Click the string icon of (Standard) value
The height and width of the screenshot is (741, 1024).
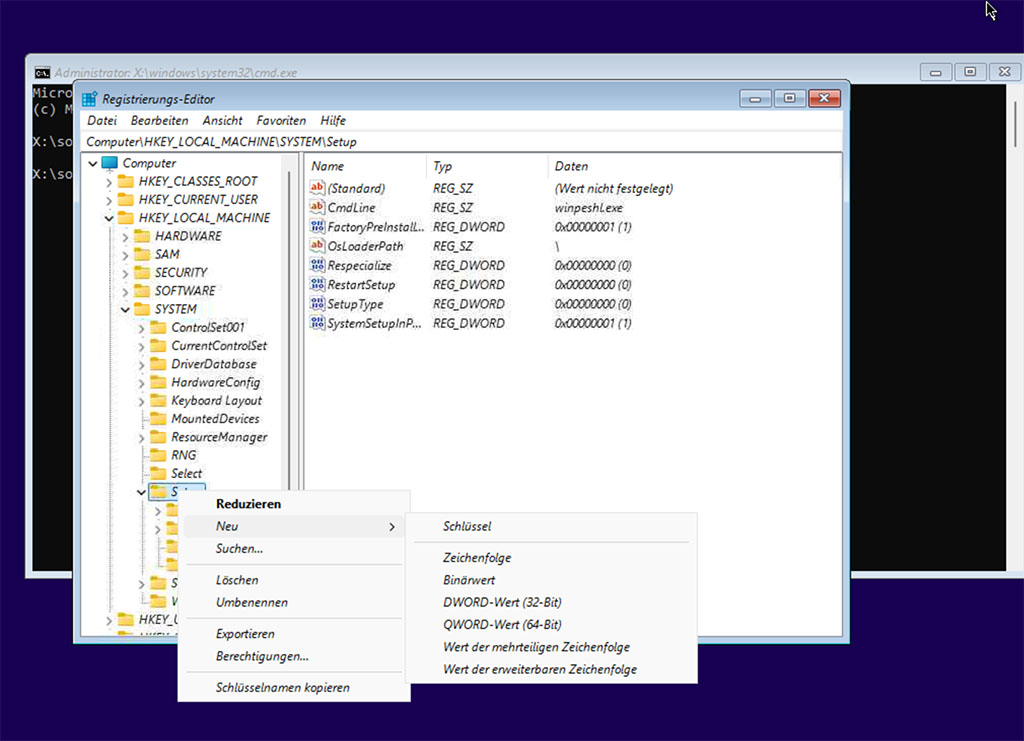317,188
